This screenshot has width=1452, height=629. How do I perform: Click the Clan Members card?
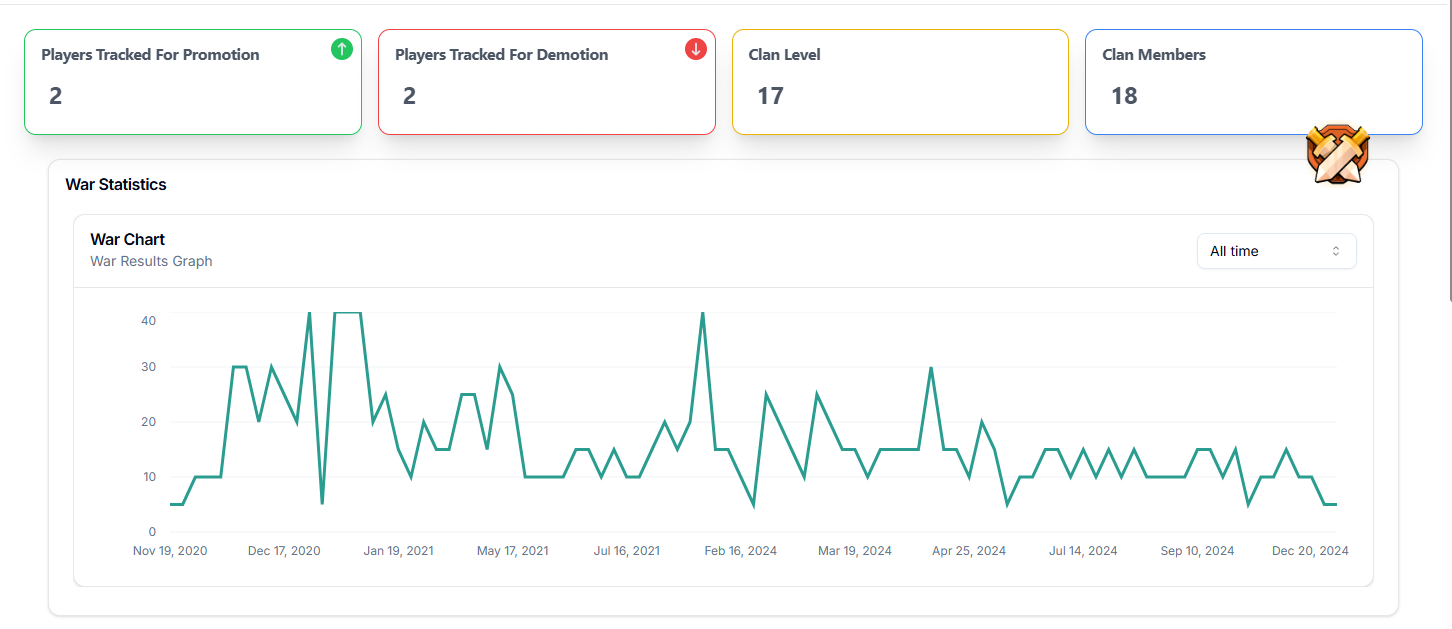click(1254, 82)
